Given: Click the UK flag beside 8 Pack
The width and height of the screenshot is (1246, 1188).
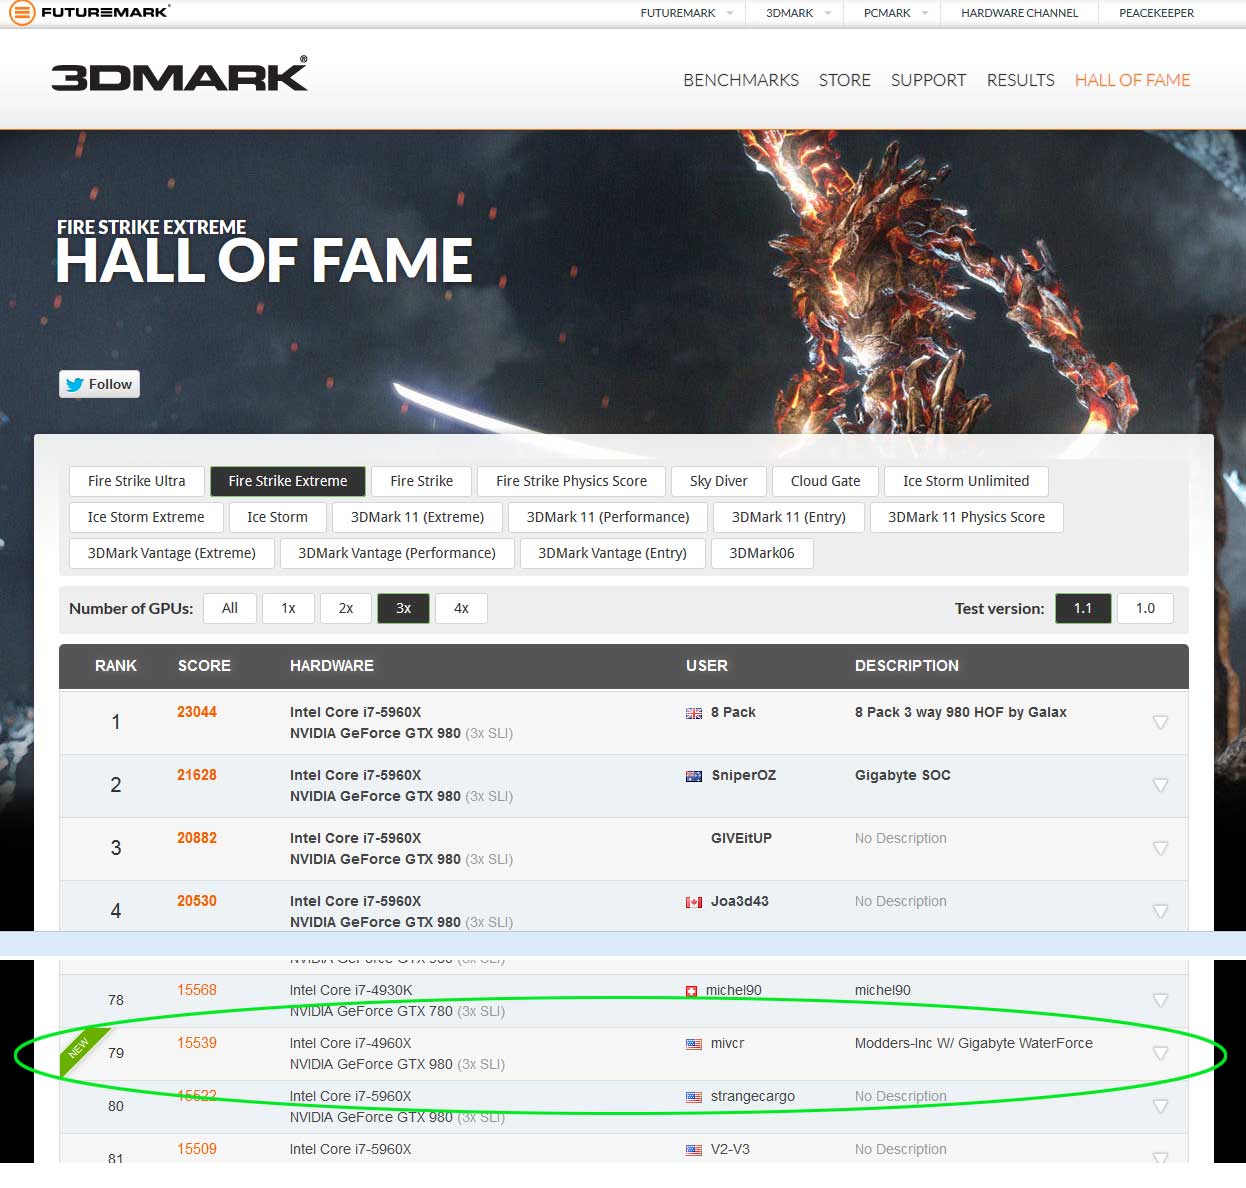Looking at the screenshot, I should [694, 713].
